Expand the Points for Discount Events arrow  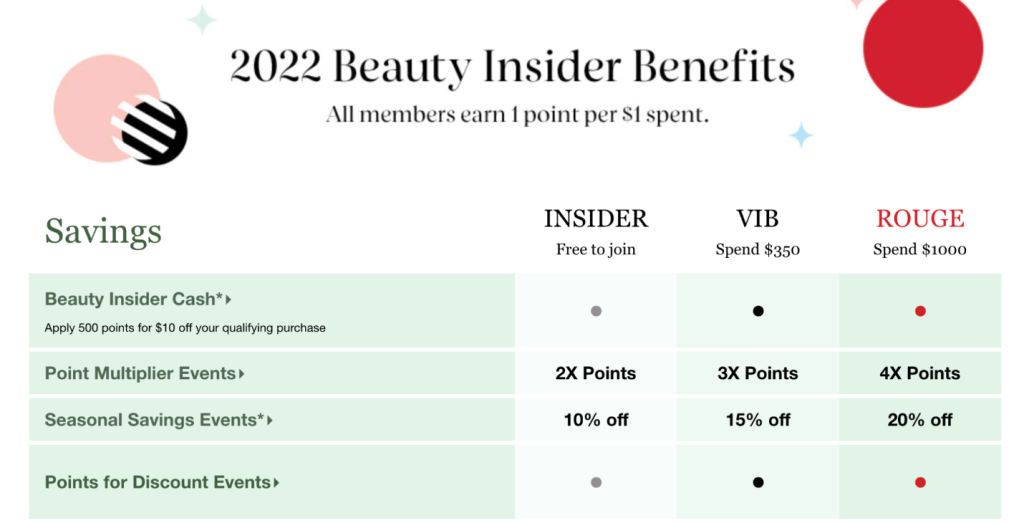click(x=276, y=483)
